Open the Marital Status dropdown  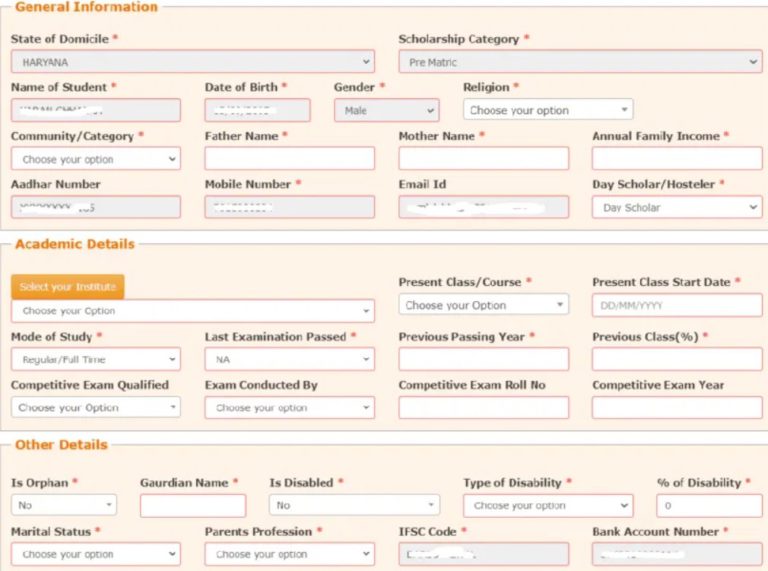(96, 554)
